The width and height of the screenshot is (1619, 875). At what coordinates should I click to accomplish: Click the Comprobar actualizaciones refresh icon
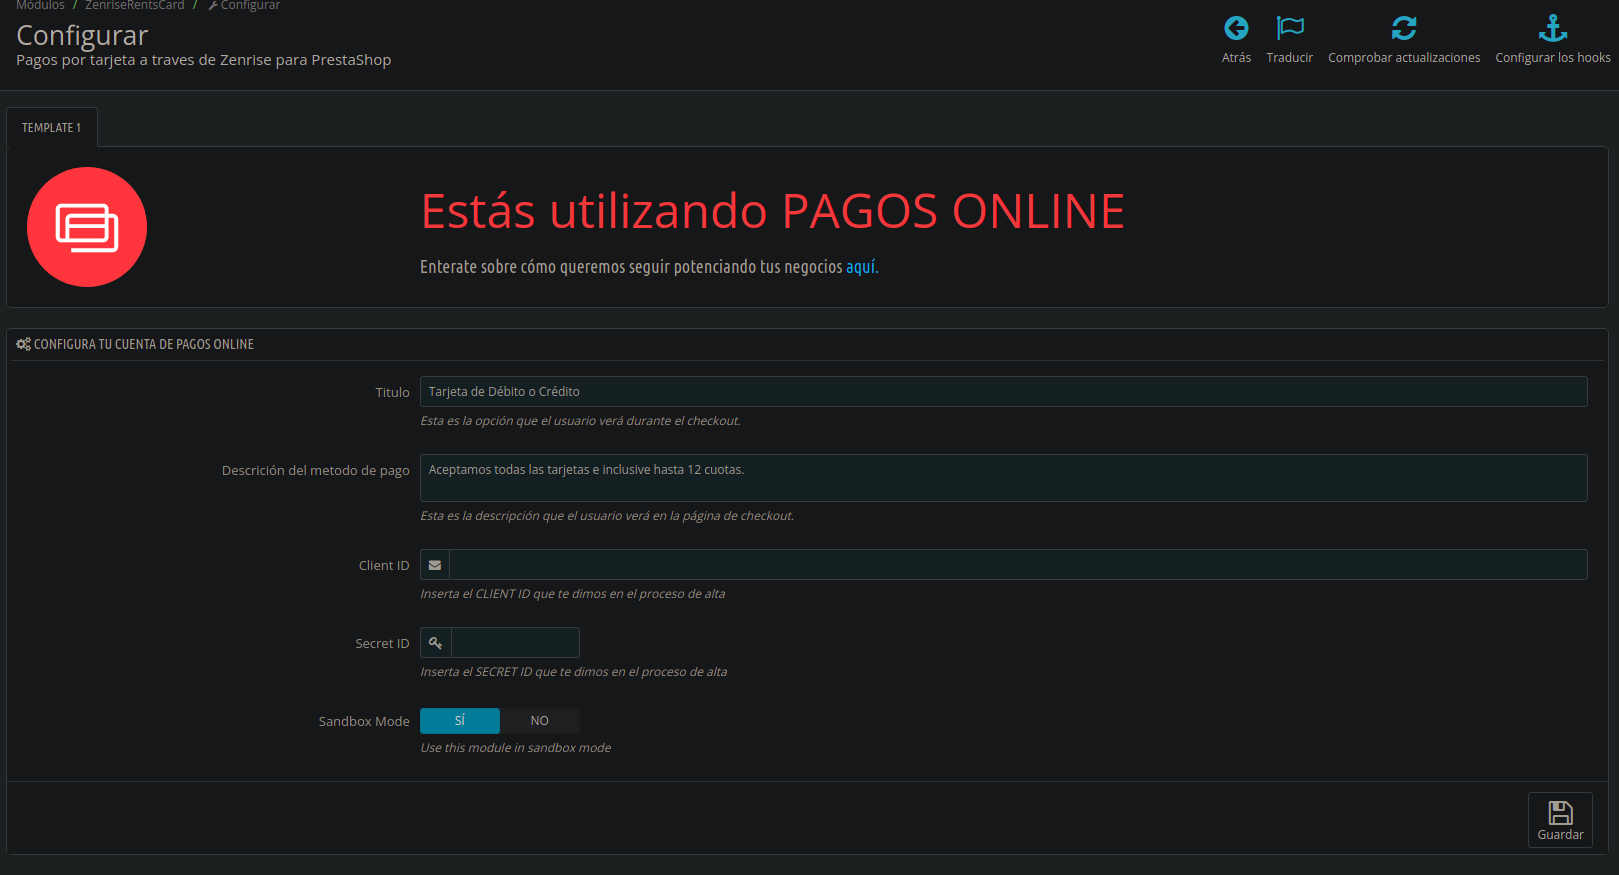pyautogui.click(x=1404, y=28)
